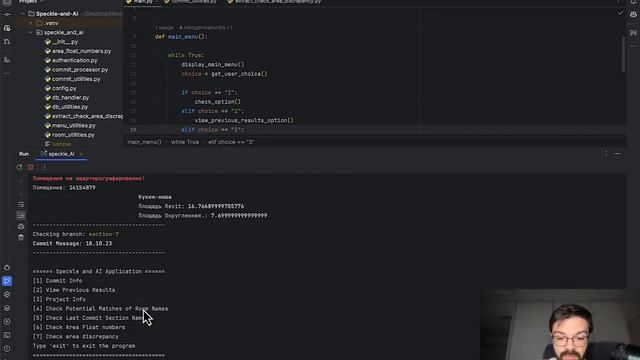Image resolution: width=640 pixels, height=360 pixels.
Task: Jump down the stack trace arrow
Action: [21, 193]
